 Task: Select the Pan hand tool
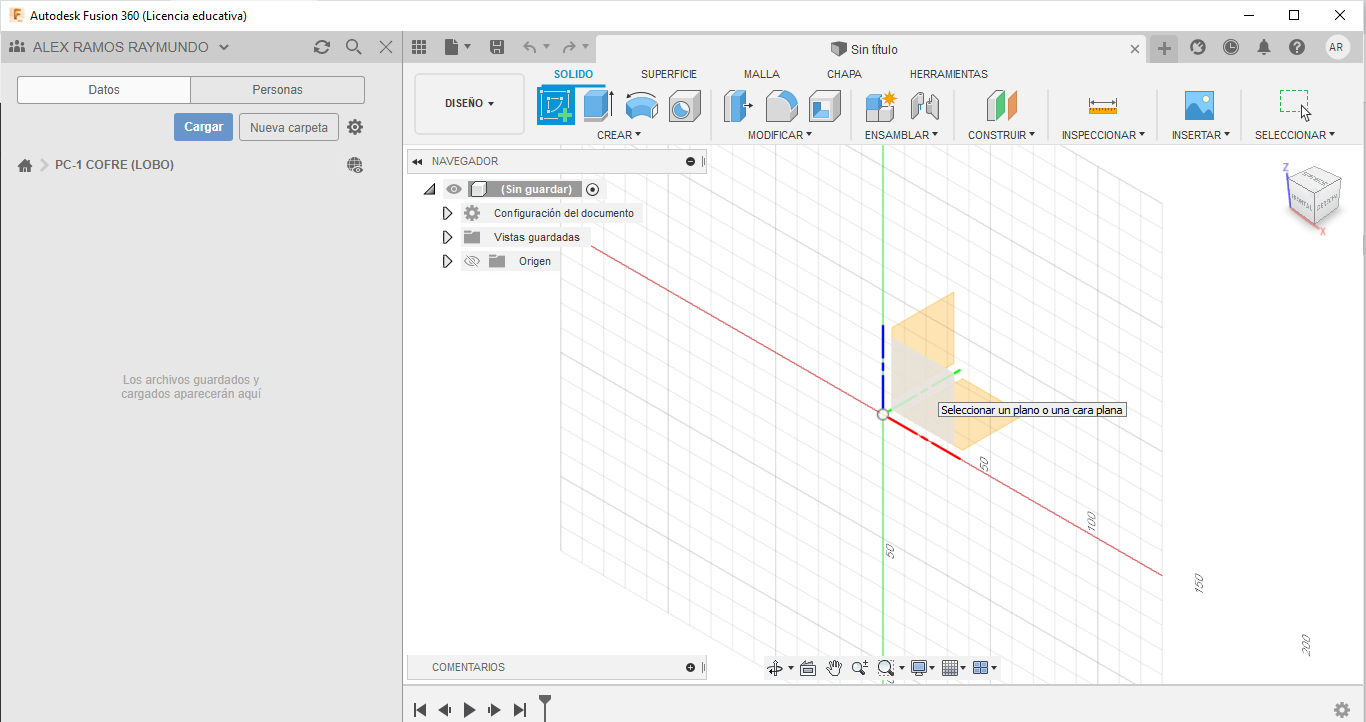coord(834,668)
